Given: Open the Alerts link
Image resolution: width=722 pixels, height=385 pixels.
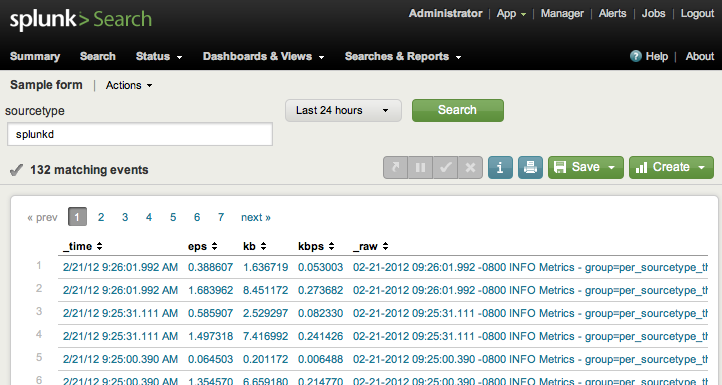Looking at the screenshot, I should (612, 14).
